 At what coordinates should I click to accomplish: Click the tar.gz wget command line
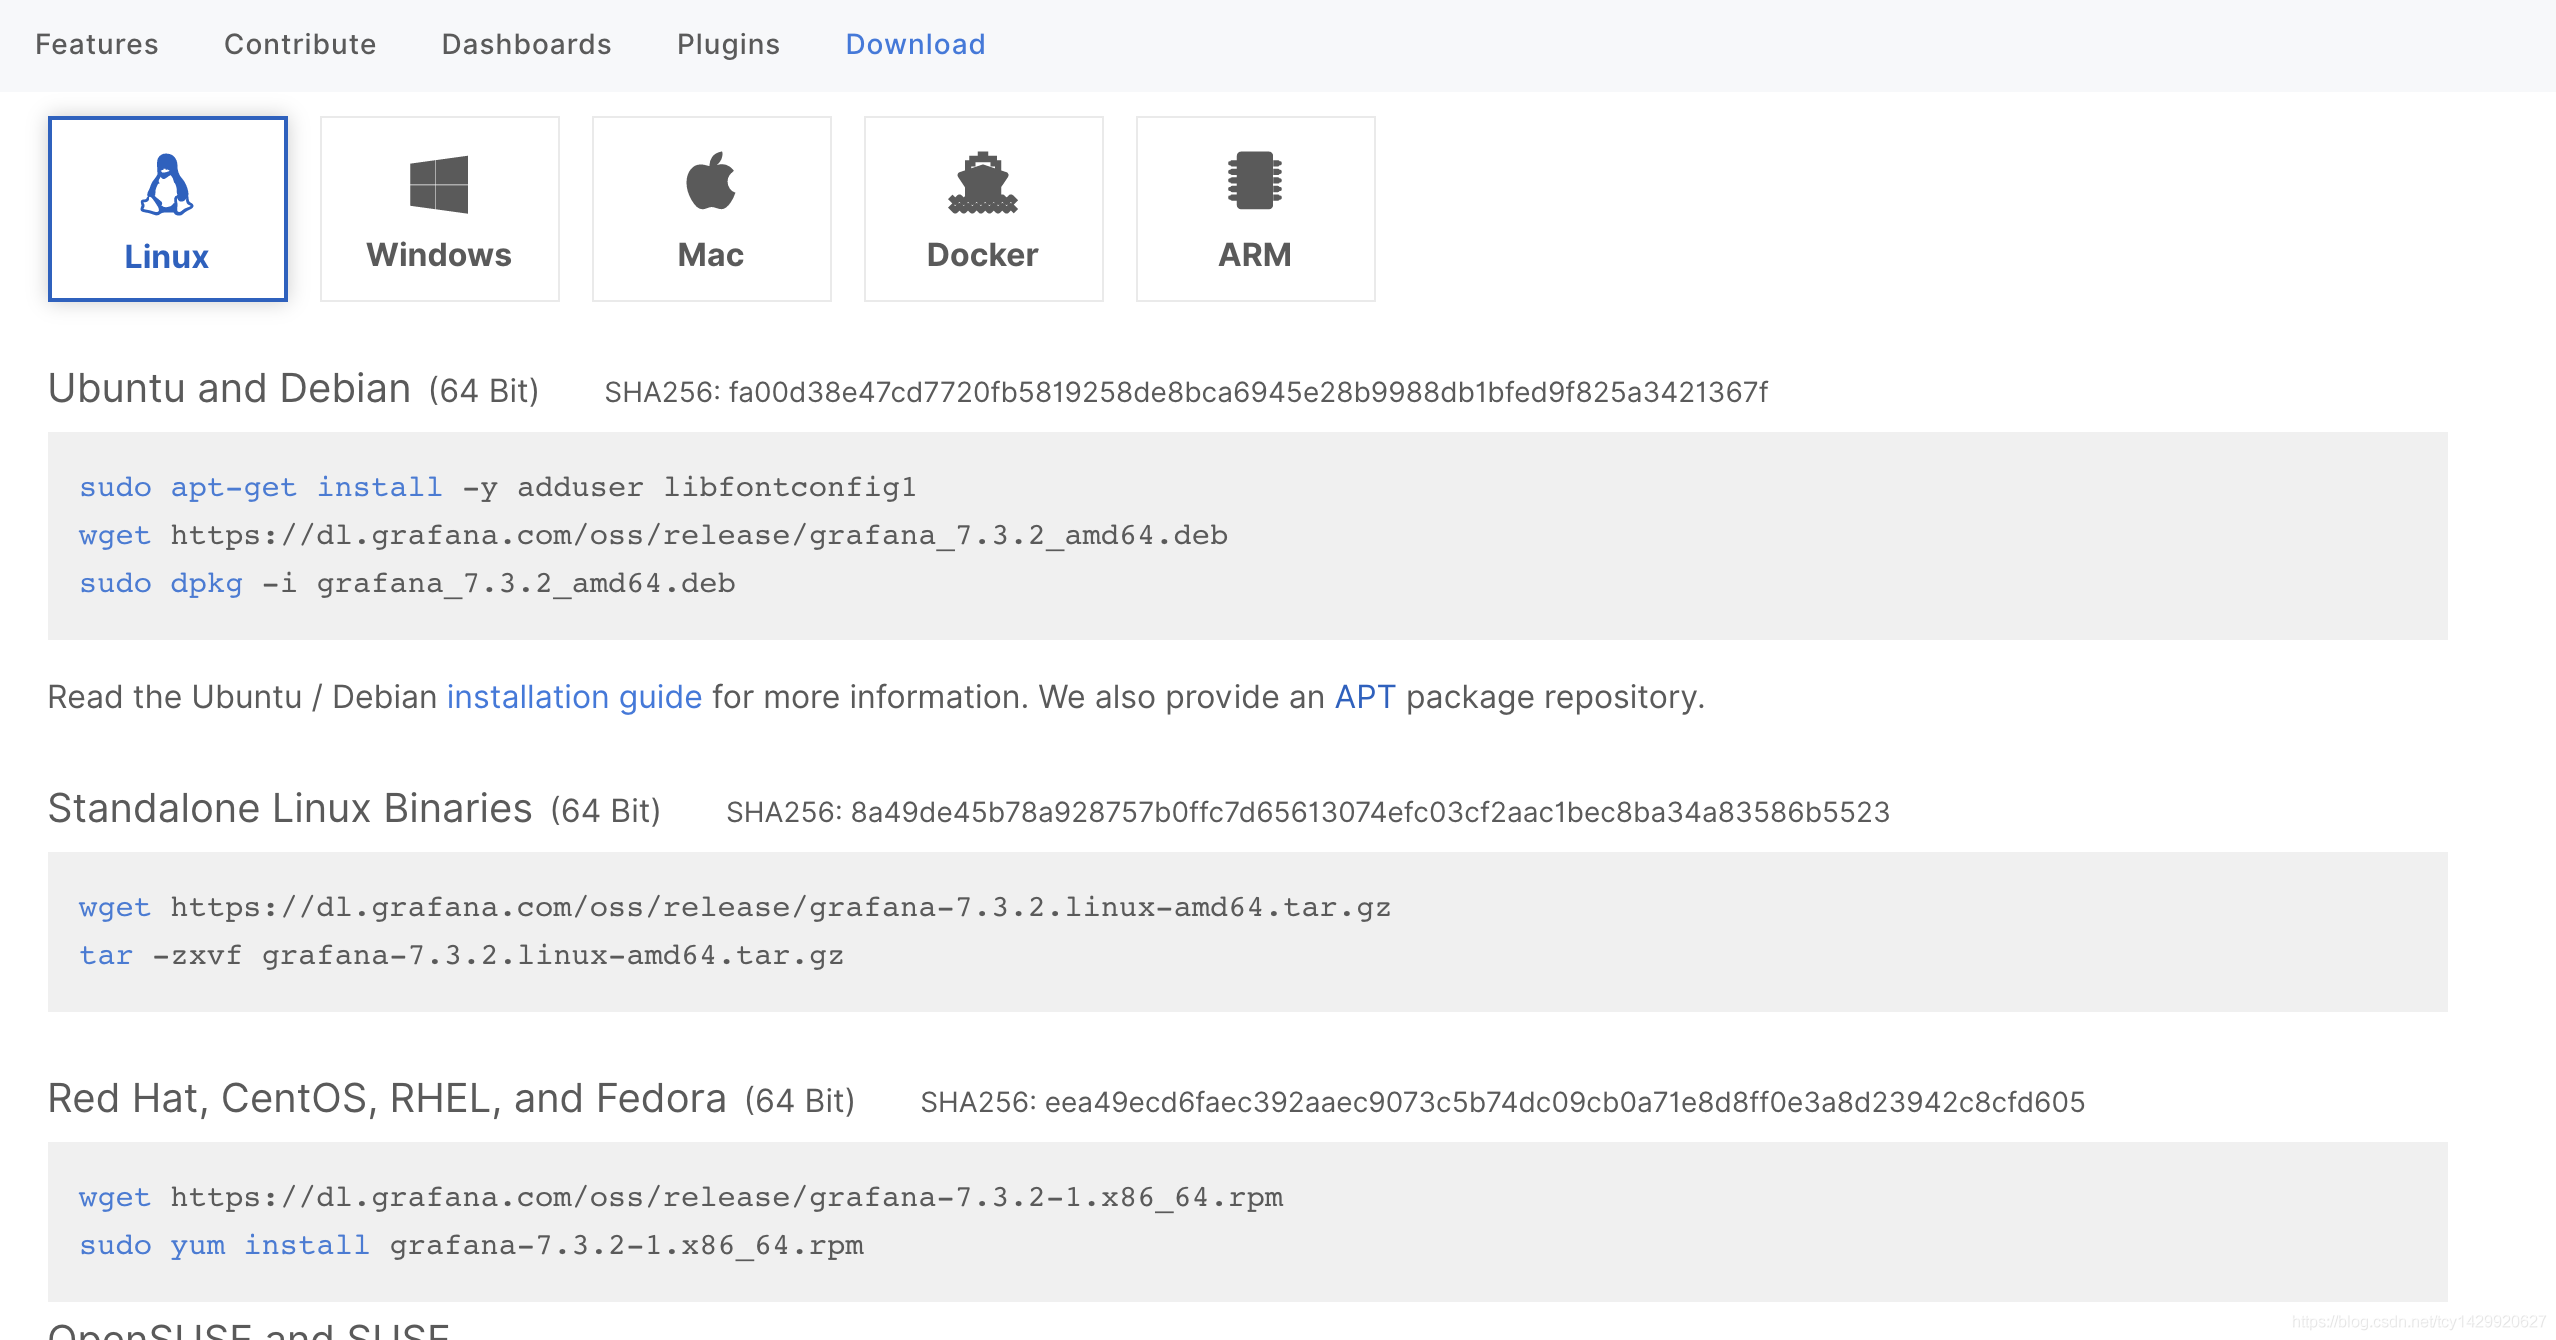pyautogui.click(x=780, y=908)
